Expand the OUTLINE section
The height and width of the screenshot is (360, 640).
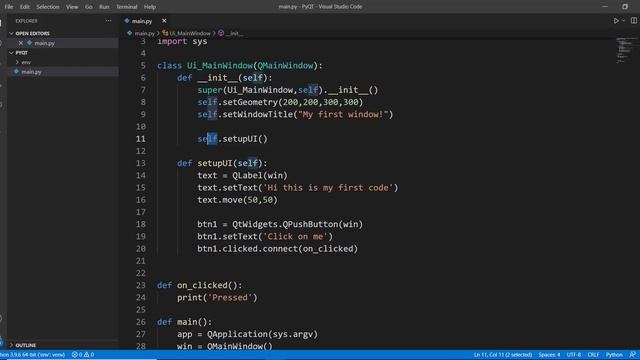[x=25, y=345]
